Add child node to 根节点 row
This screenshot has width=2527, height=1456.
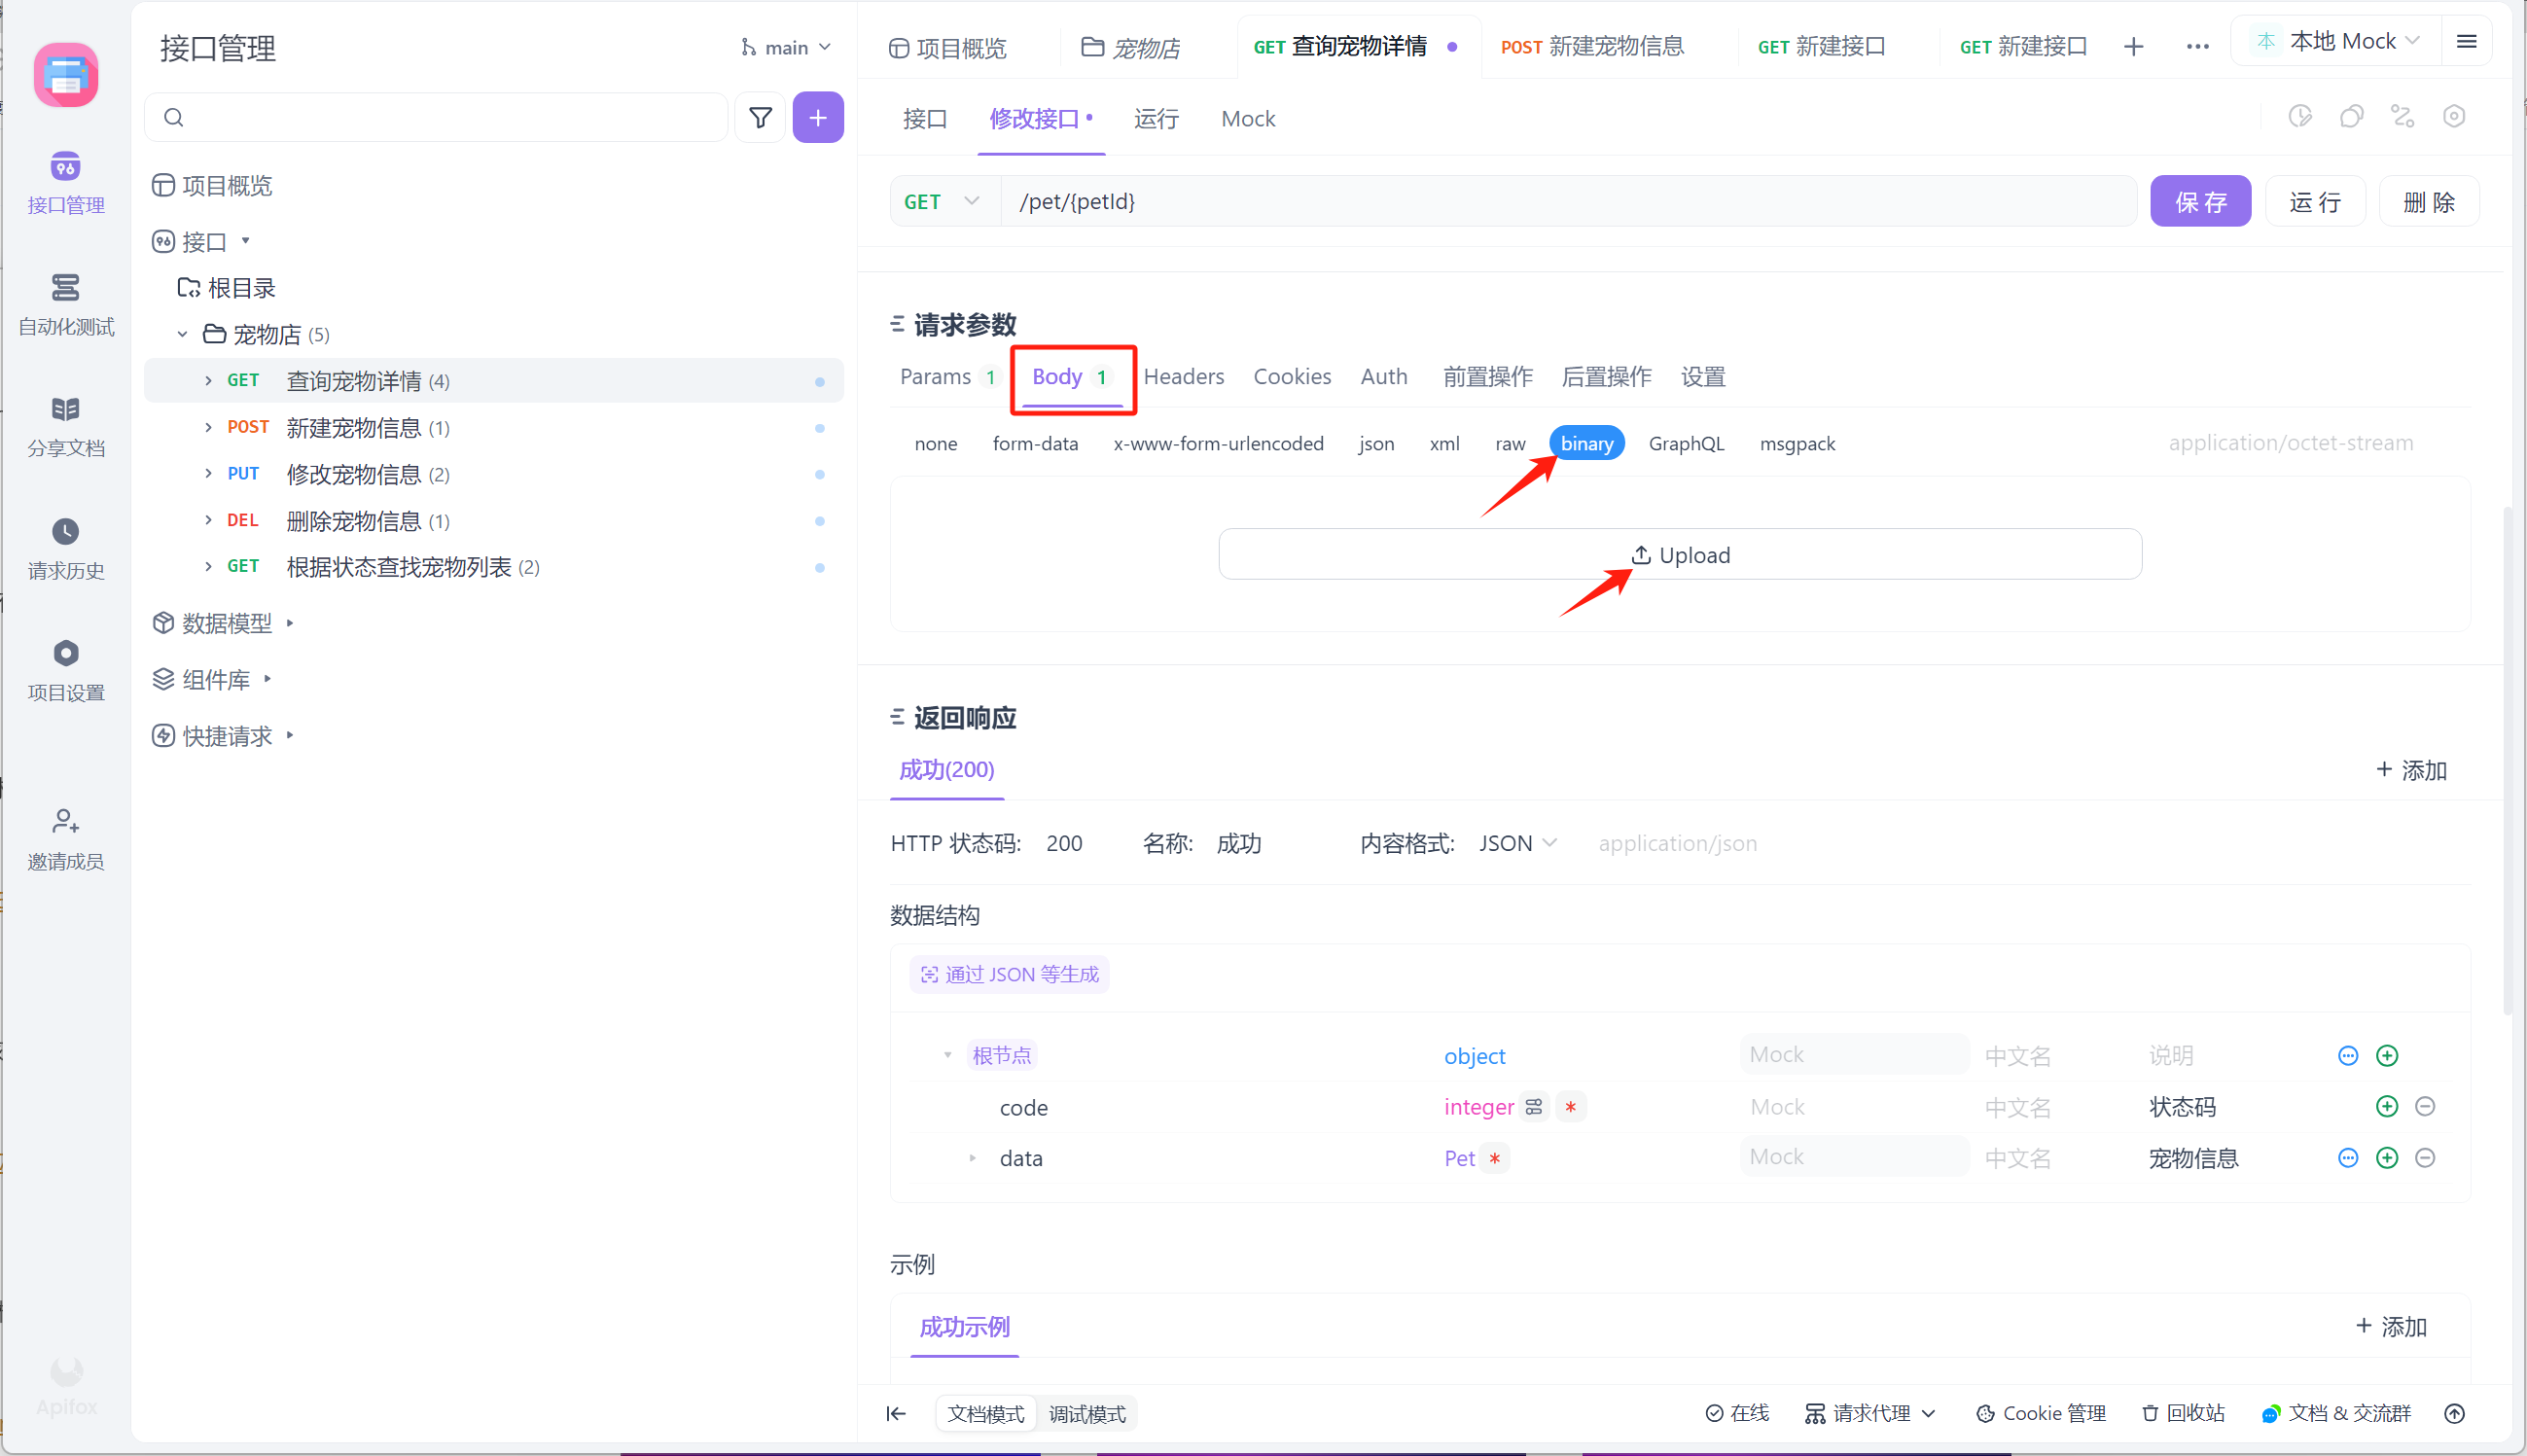[2386, 1056]
